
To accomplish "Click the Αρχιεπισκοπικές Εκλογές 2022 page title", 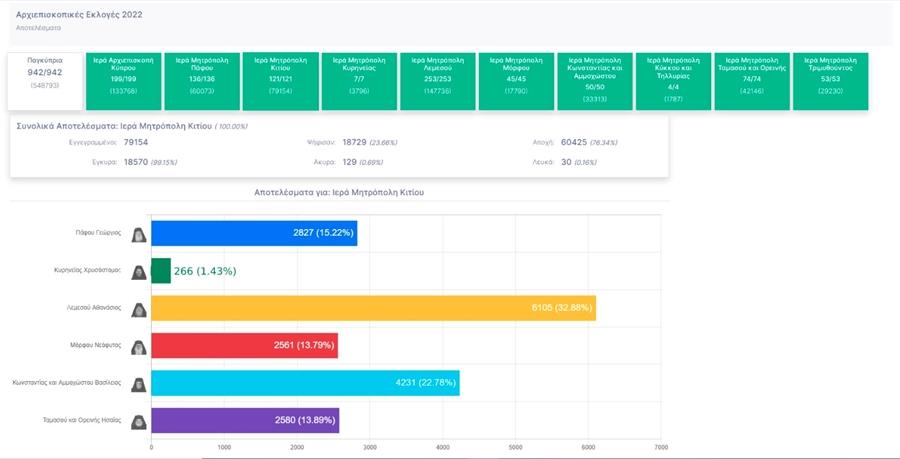I will [x=79, y=16].
